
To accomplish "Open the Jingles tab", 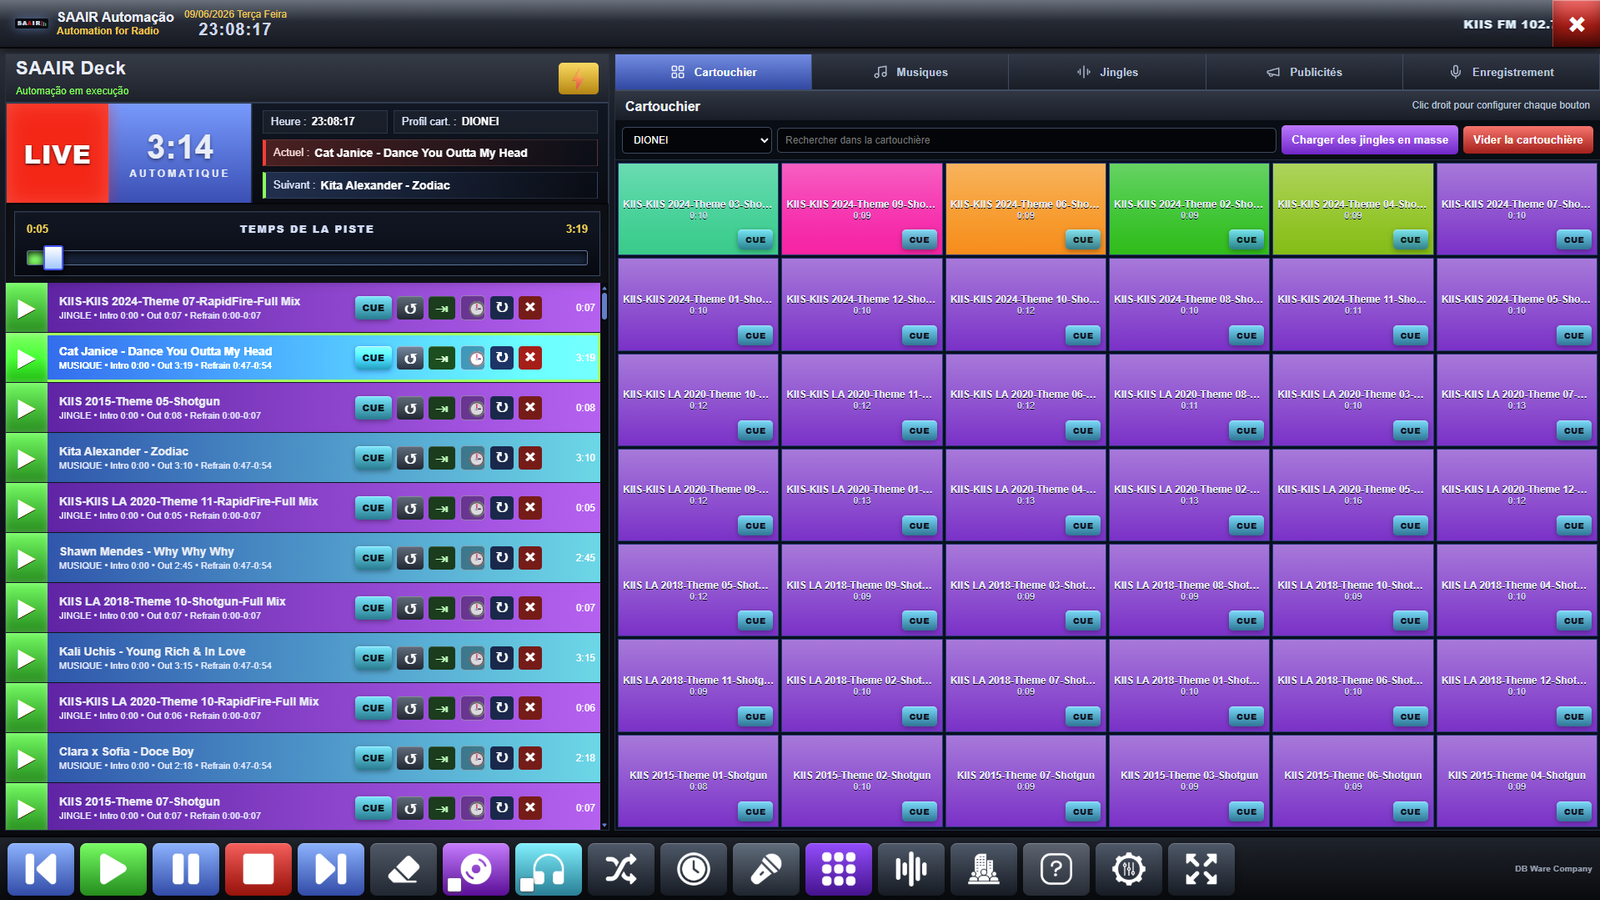I will 1107,72.
